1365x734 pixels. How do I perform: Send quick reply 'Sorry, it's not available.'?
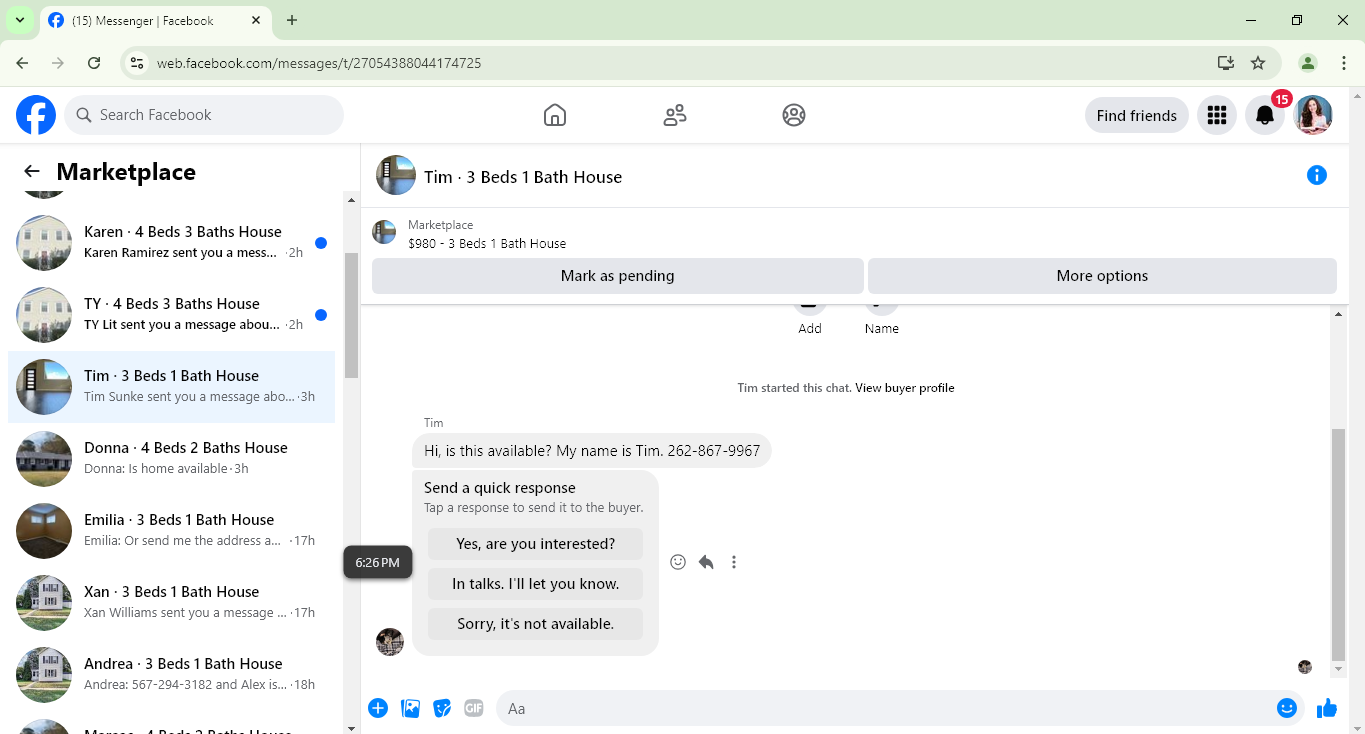[535, 624]
